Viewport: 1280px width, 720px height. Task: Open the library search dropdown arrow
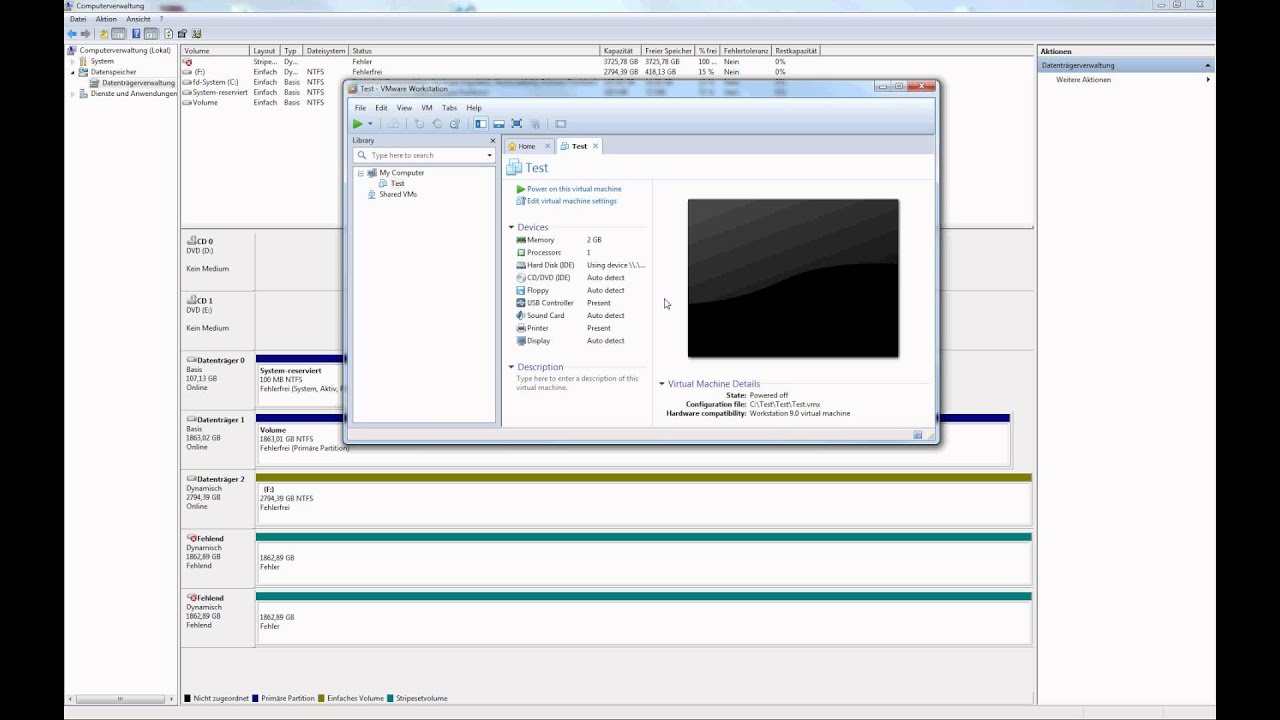(490, 155)
